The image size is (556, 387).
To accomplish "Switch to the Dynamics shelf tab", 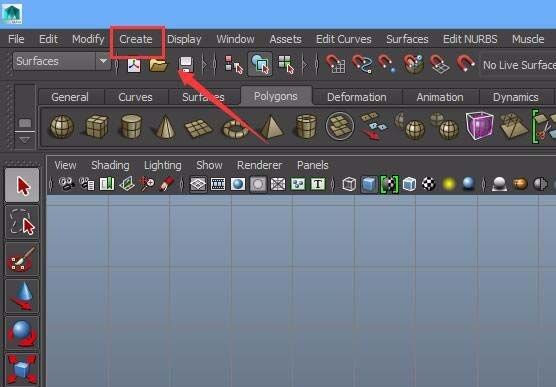I will point(516,97).
